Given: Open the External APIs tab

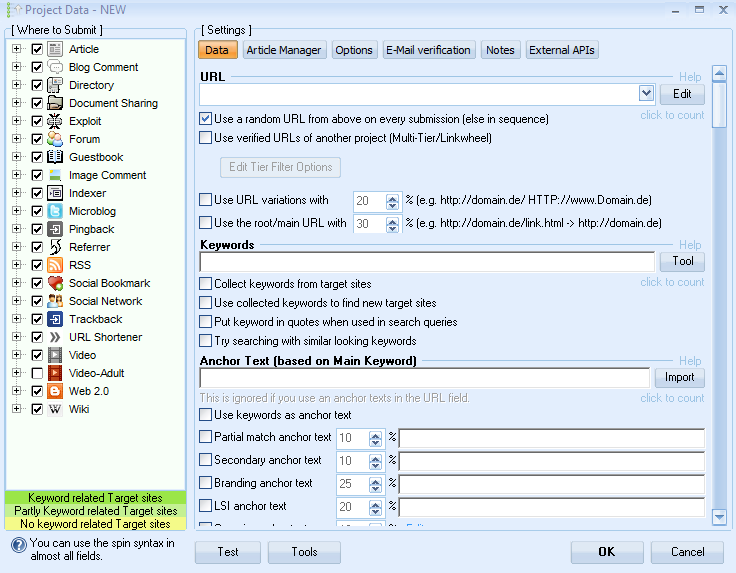Looking at the screenshot, I should 562,50.
